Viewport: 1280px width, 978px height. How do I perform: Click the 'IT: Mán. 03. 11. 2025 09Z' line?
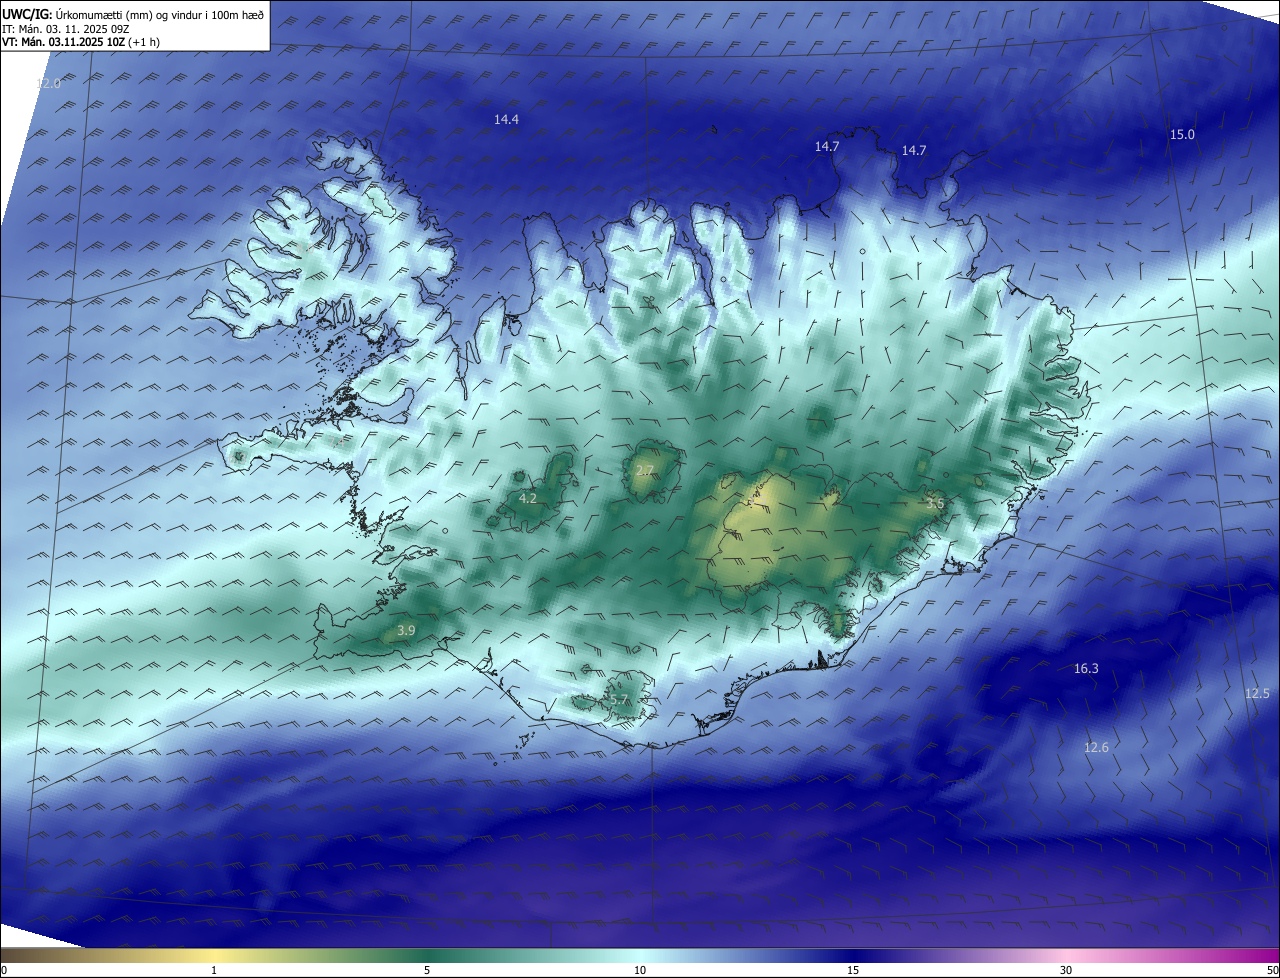[x=65, y=29]
